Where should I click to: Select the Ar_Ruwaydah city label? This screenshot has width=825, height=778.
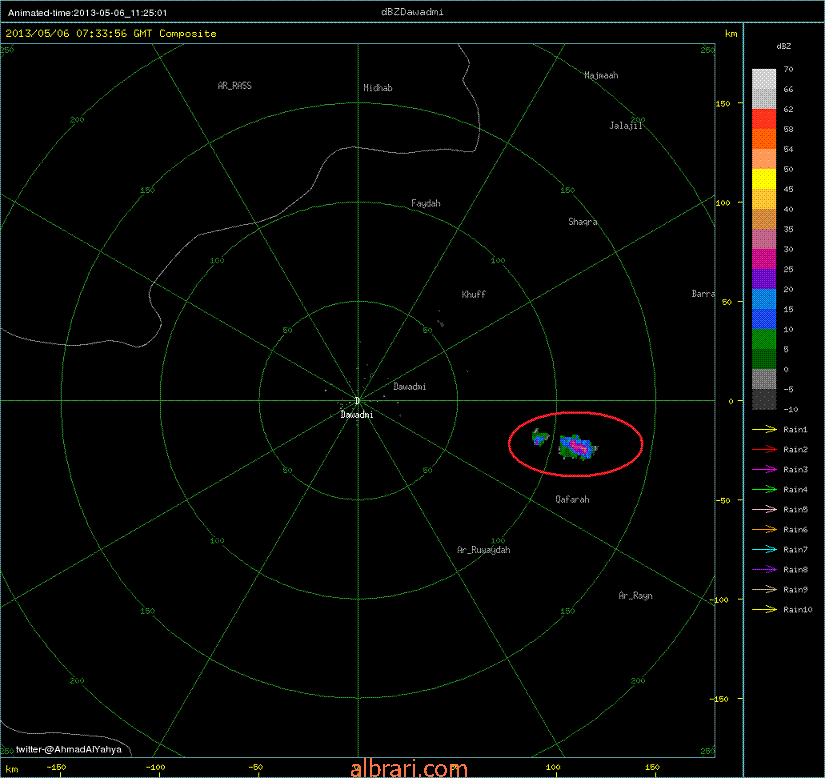[484, 550]
